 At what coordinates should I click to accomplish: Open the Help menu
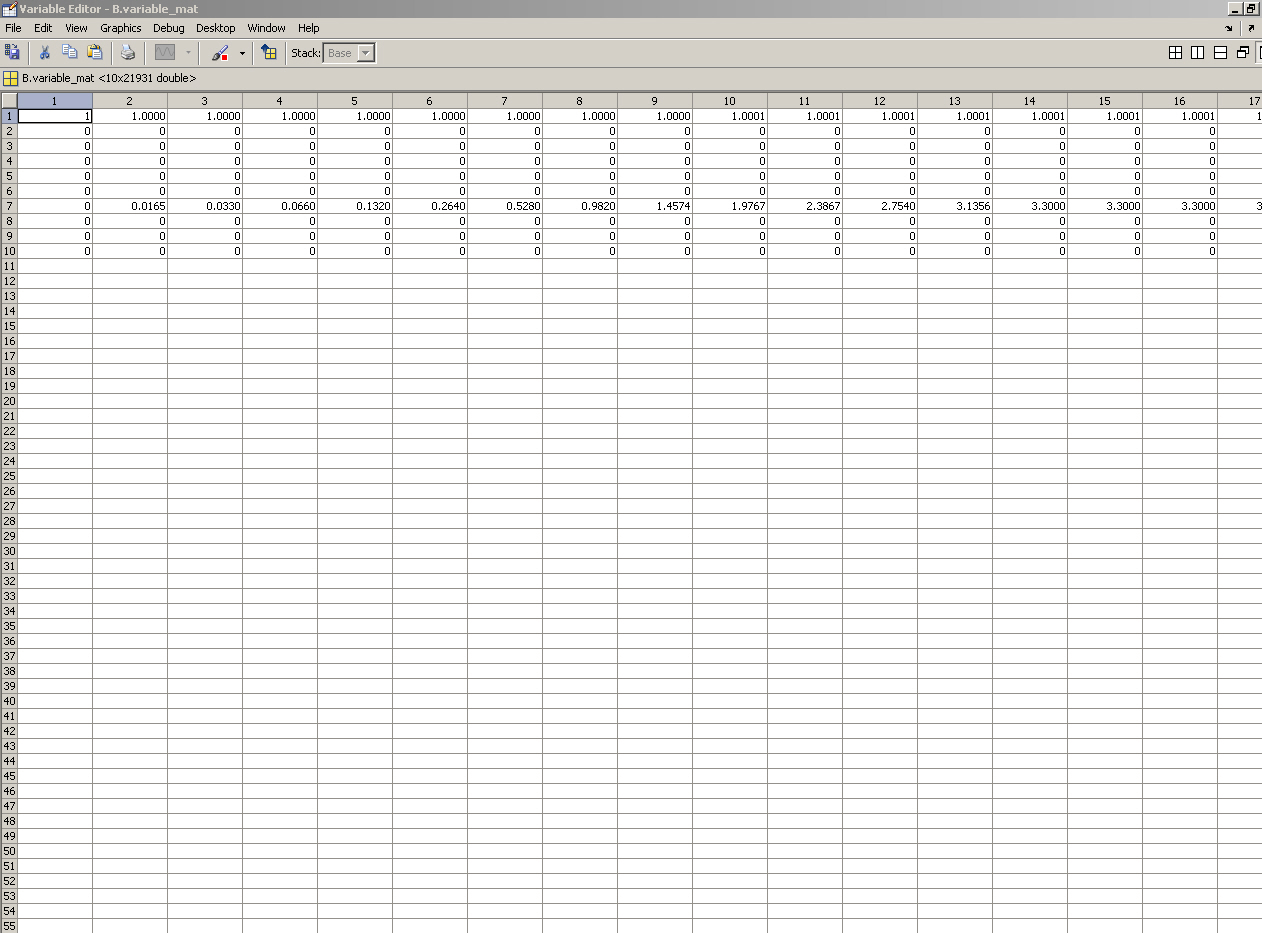tap(309, 28)
